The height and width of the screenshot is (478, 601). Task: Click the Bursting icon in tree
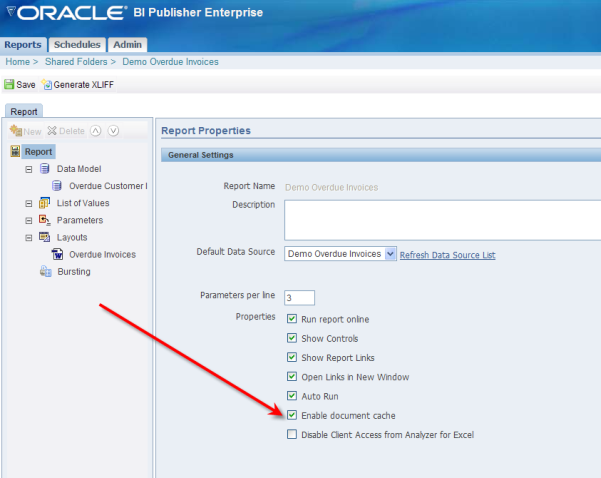pos(46,271)
